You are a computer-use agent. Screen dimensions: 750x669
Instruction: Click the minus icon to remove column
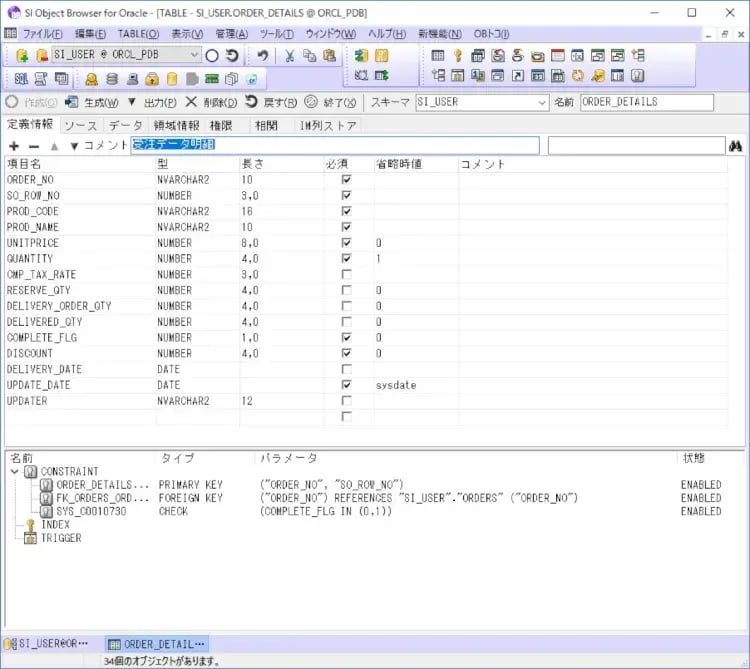[33, 146]
